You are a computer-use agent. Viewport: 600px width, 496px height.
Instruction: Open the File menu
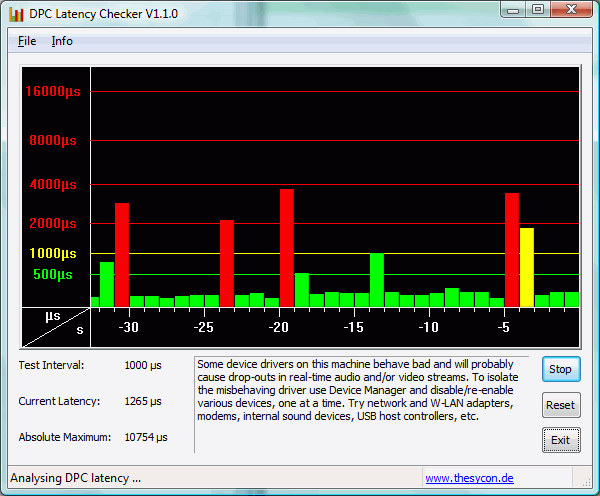coord(27,41)
